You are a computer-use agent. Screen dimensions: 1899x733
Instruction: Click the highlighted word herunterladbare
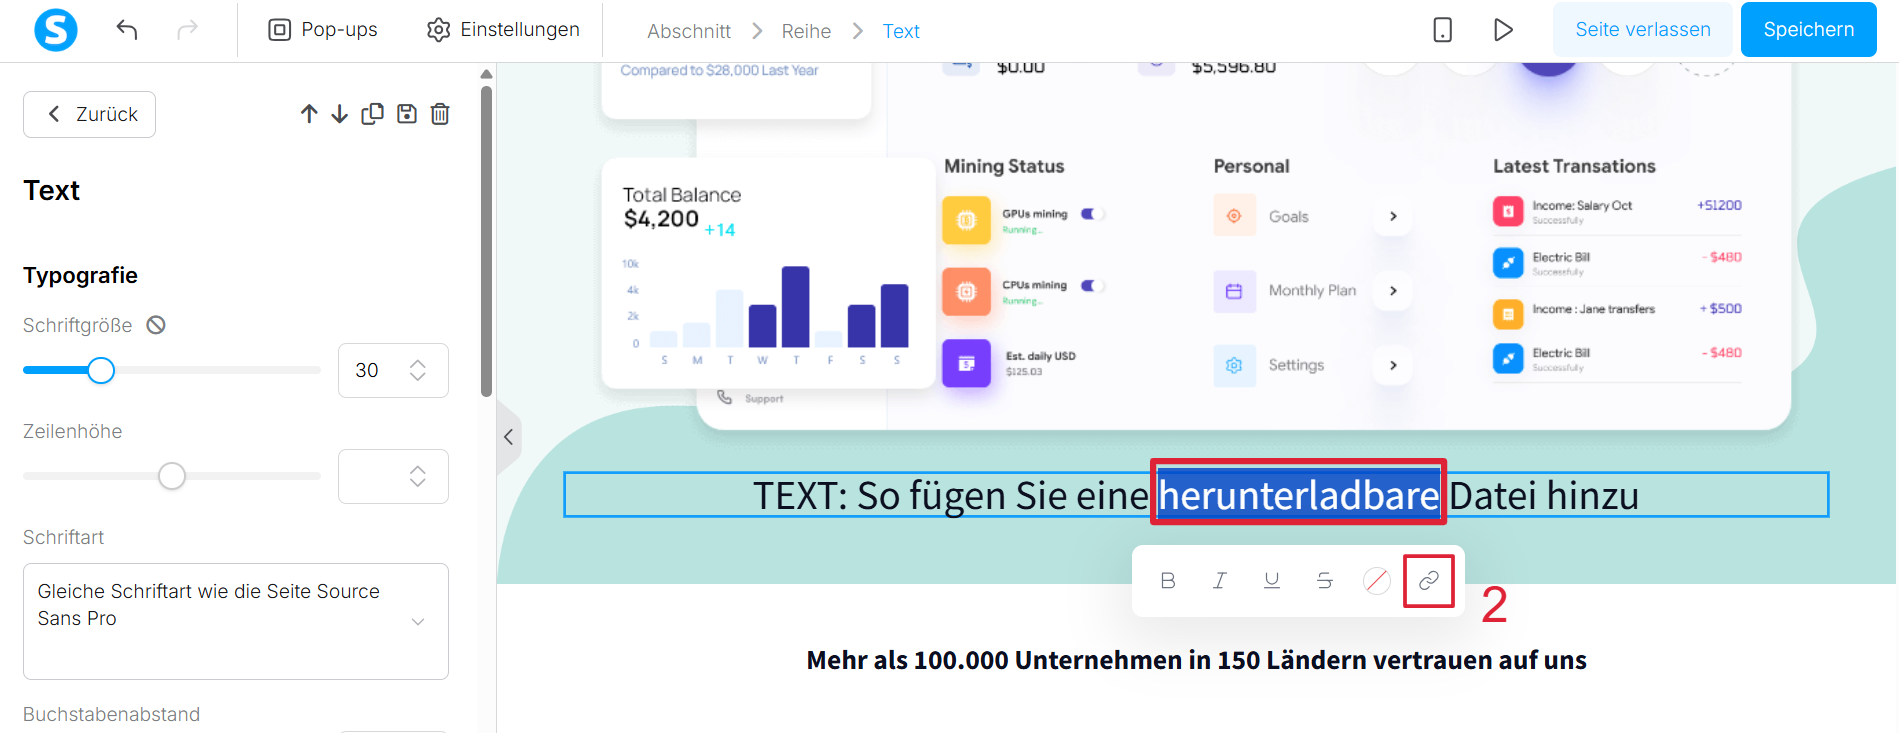point(1298,495)
